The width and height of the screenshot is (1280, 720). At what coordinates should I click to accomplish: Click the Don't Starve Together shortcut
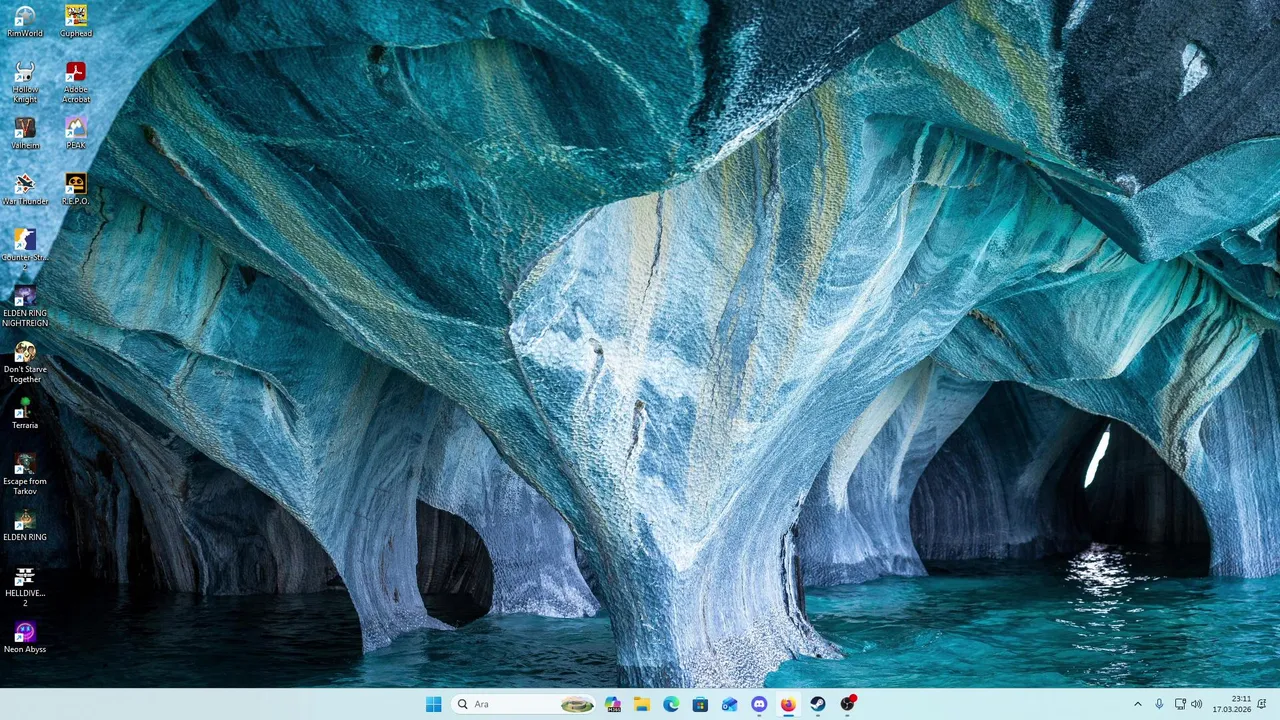25,362
